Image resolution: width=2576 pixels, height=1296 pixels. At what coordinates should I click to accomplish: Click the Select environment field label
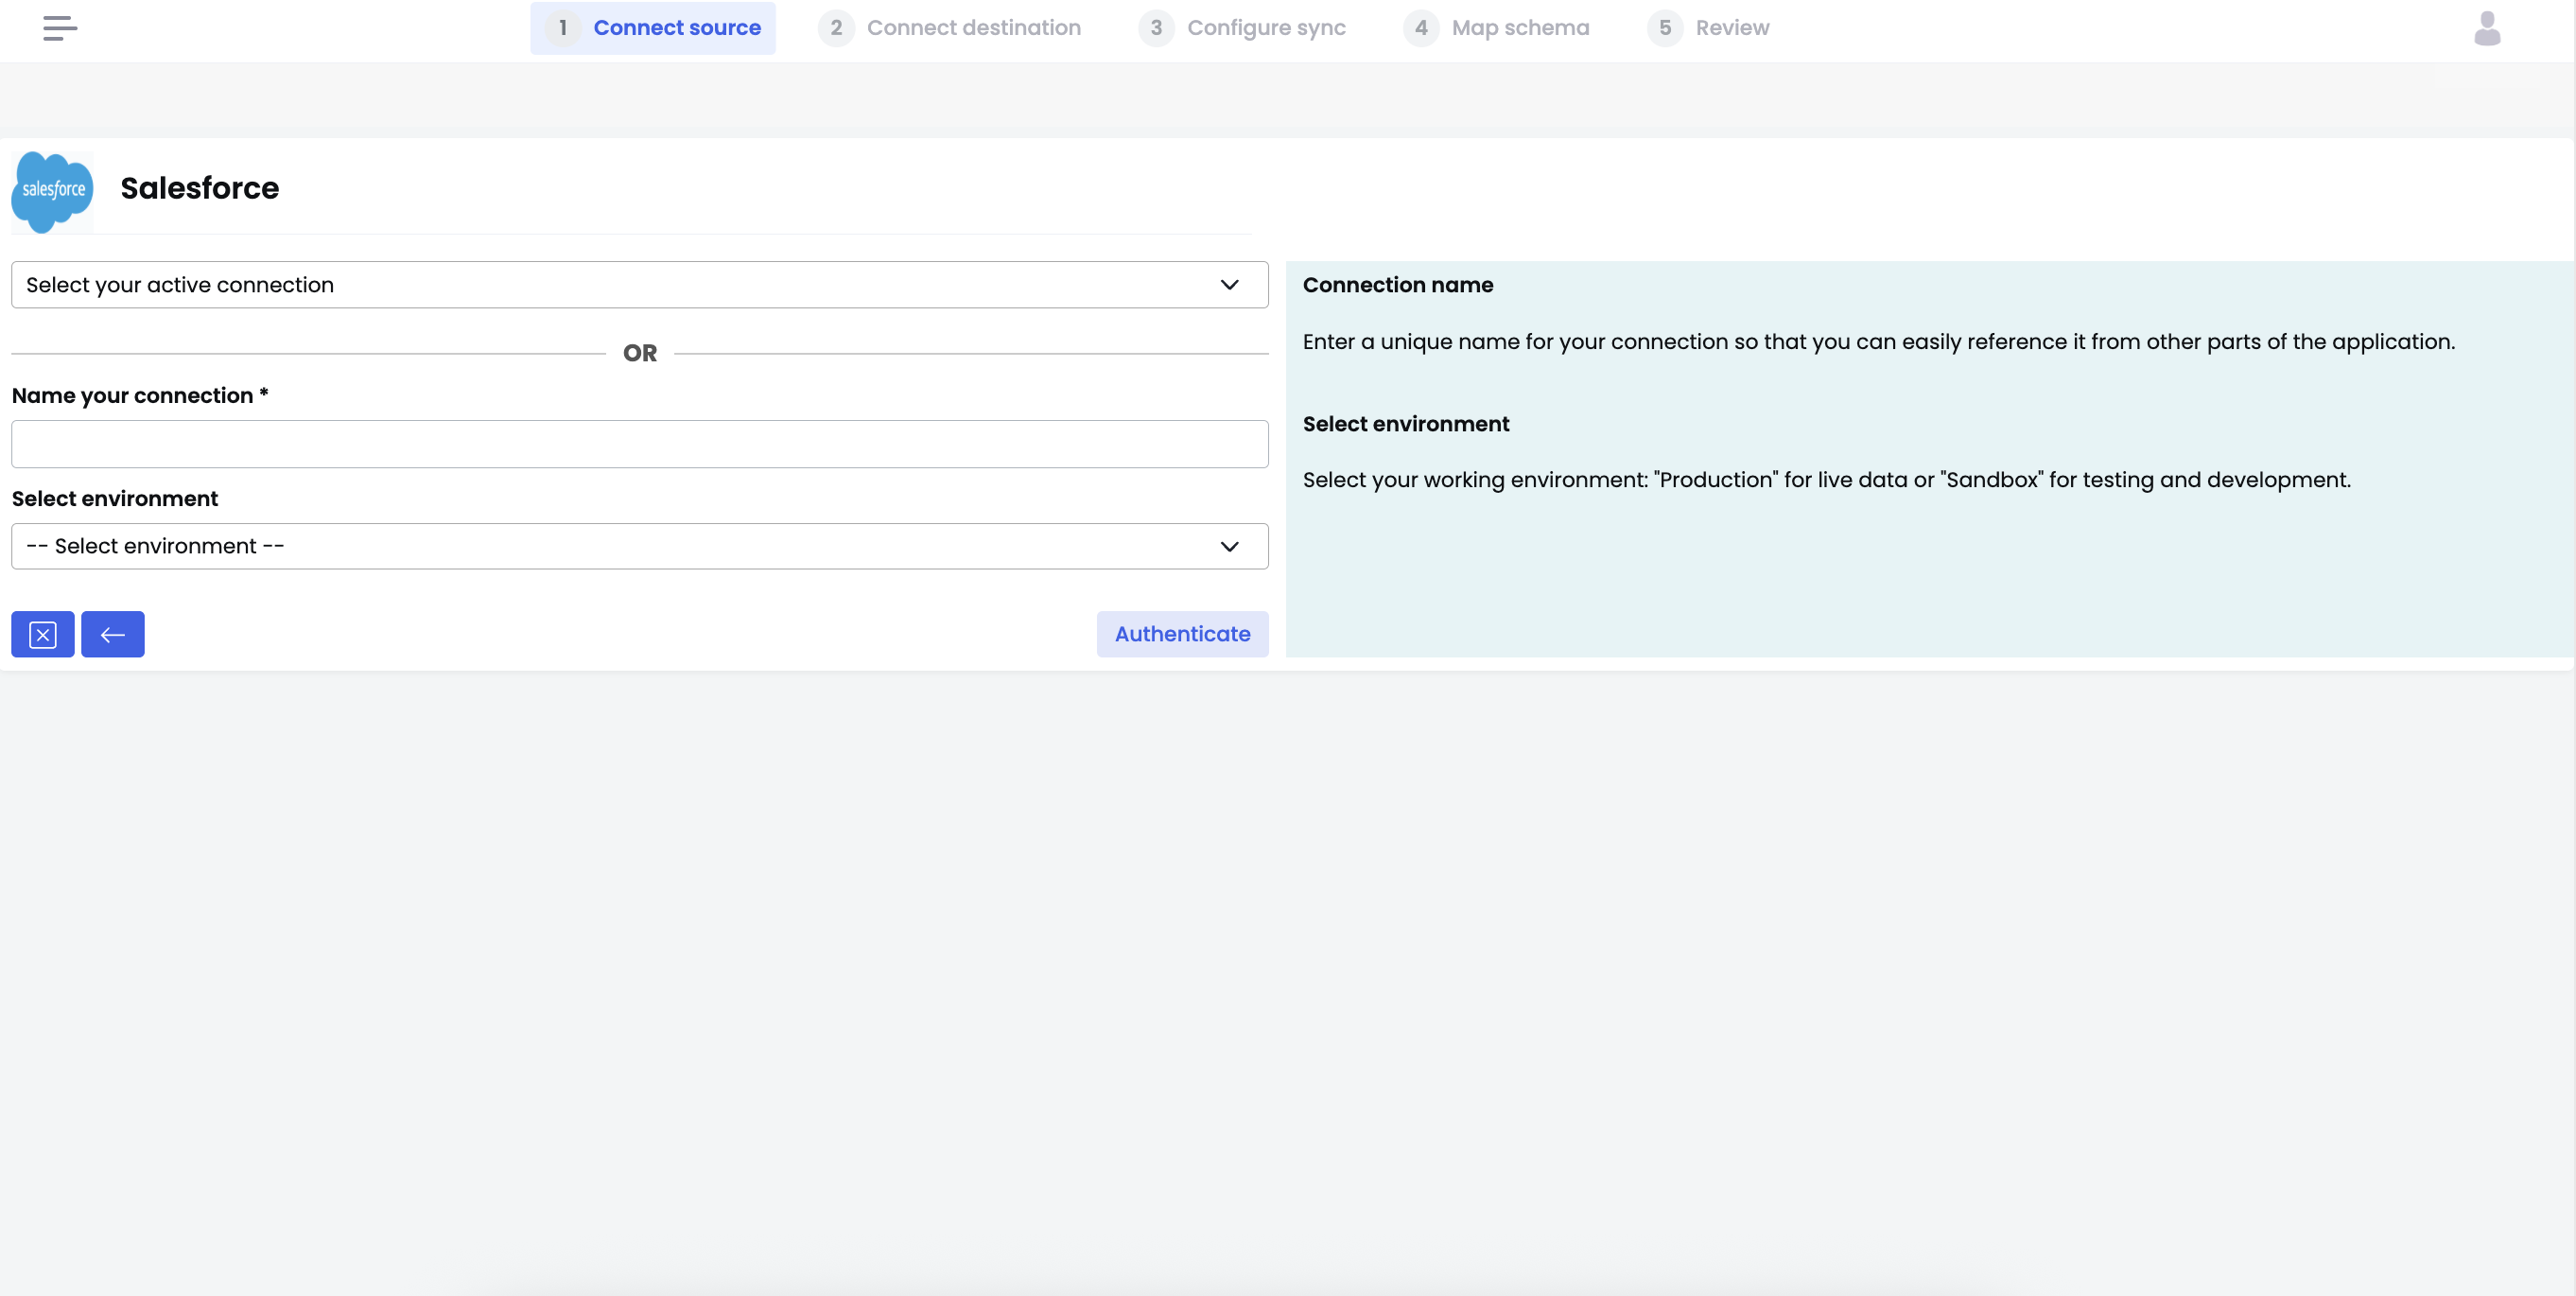(x=115, y=499)
